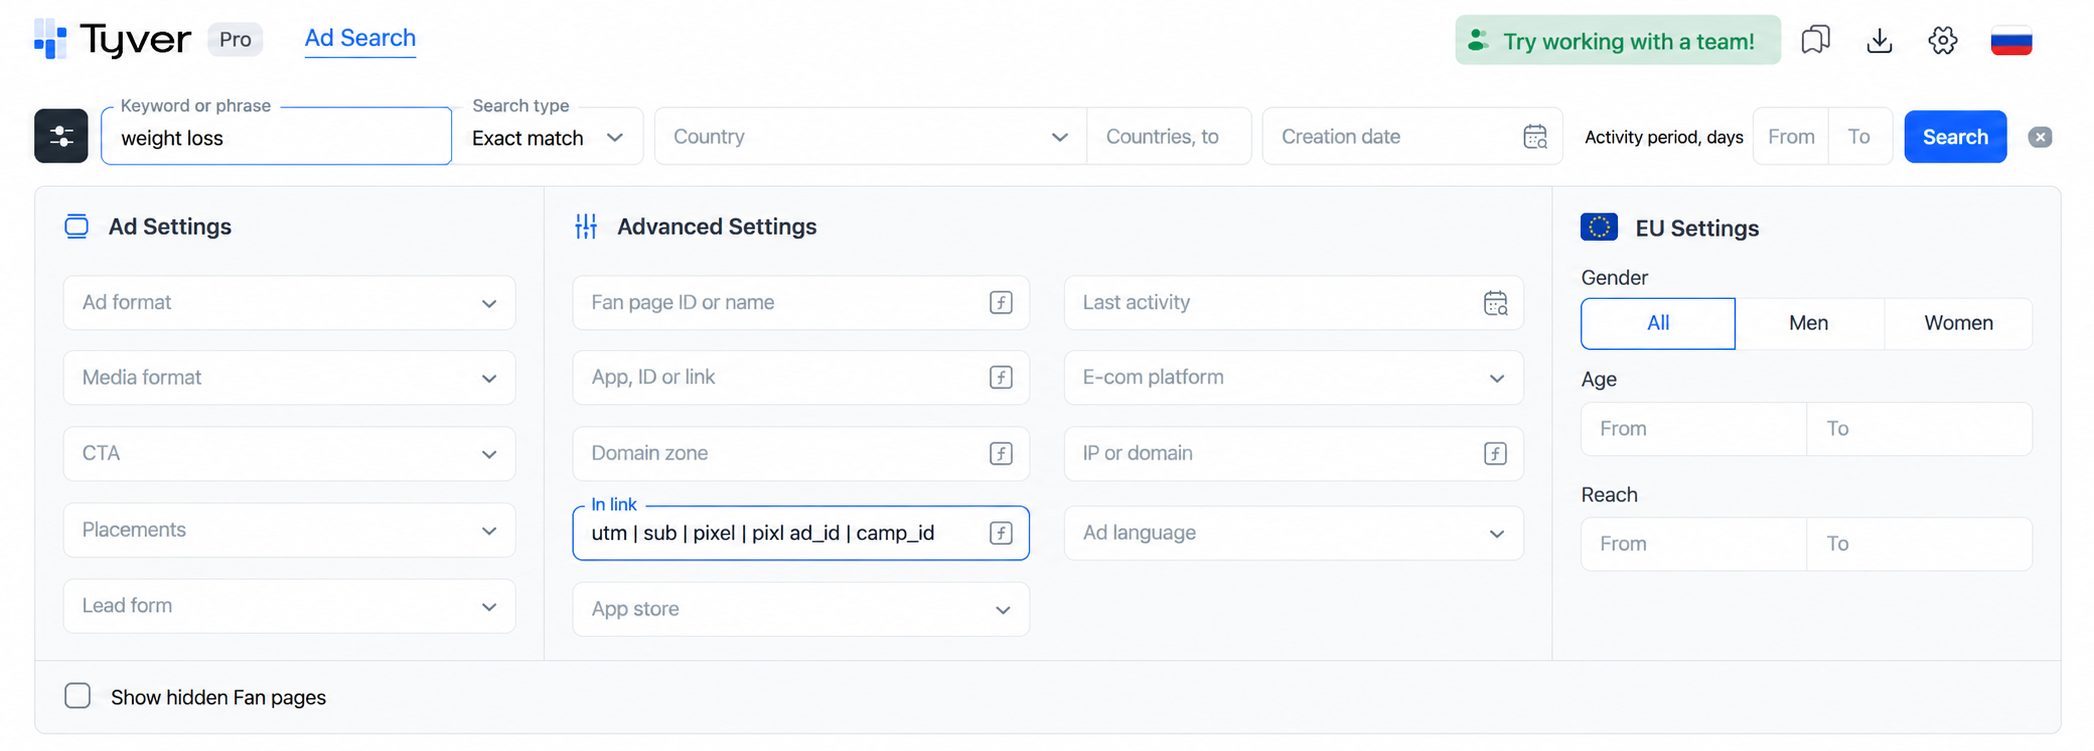
Task: Click the download icon in header
Action: (x=1879, y=41)
